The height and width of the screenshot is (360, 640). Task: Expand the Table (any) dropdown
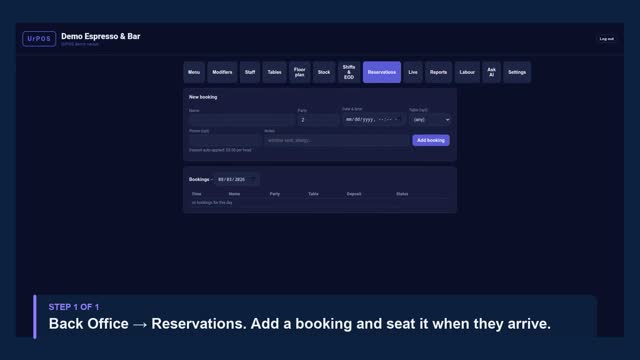pyautogui.click(x=430, y=120)
